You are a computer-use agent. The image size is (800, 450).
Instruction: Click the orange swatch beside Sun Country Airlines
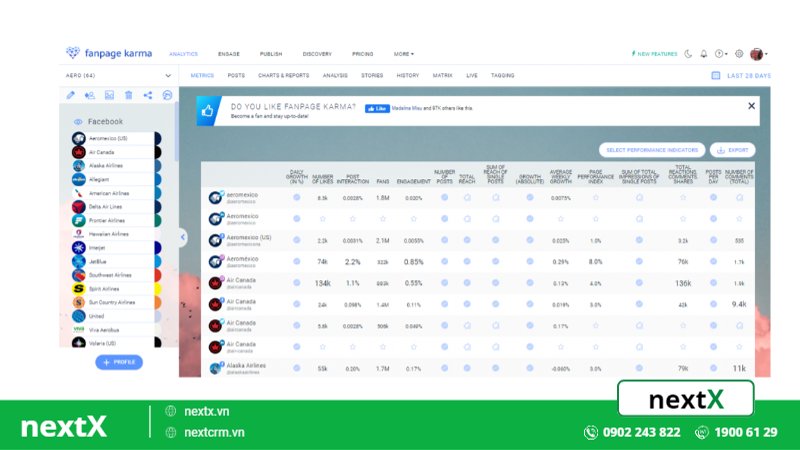click(x=158, y=301)
